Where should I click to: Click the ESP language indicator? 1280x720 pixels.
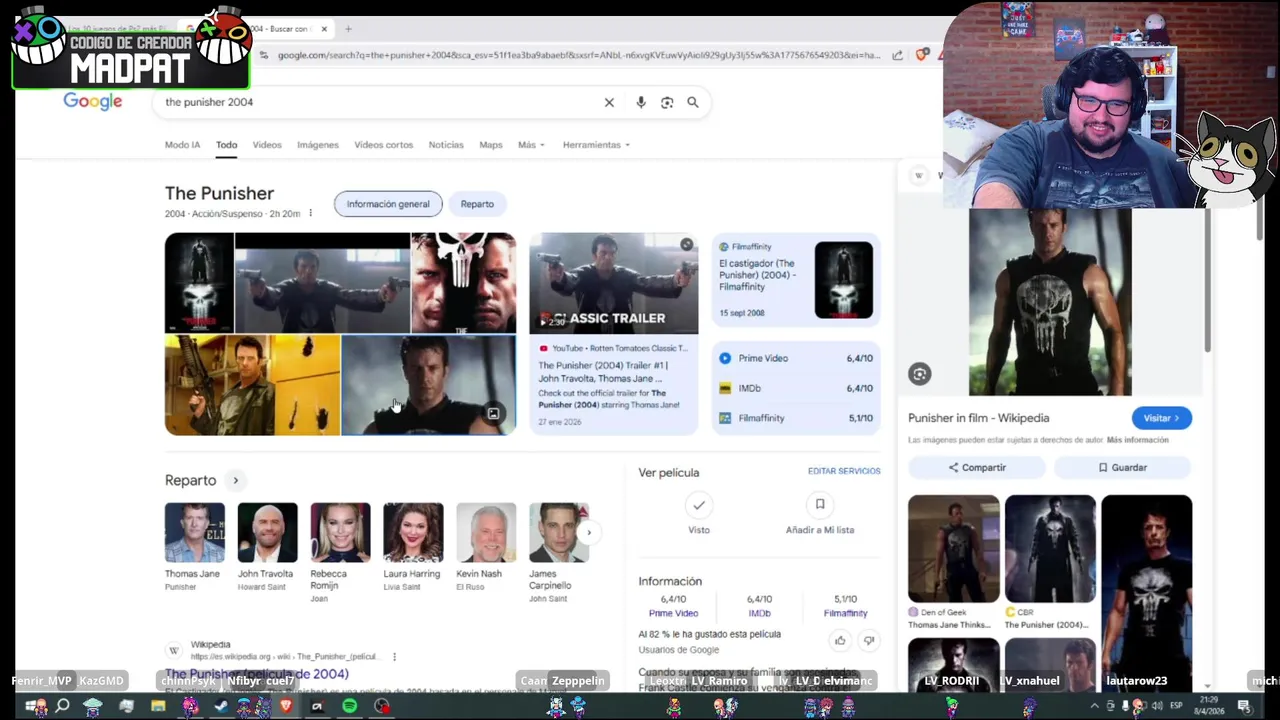[1175, 706]
